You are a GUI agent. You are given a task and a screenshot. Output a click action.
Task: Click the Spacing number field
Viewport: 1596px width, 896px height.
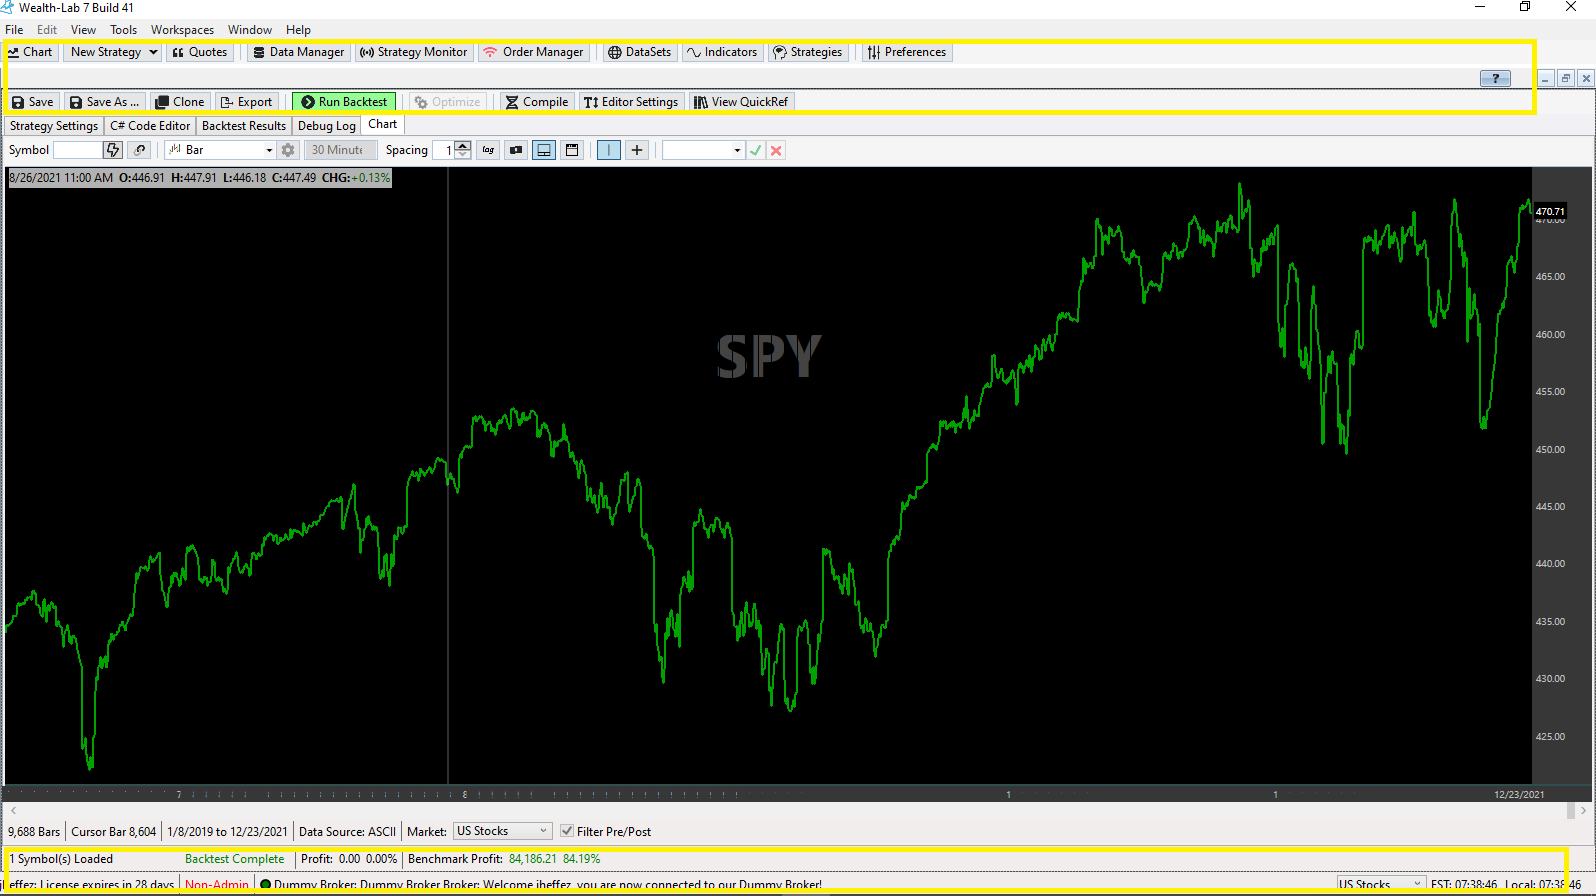(444, 150)
